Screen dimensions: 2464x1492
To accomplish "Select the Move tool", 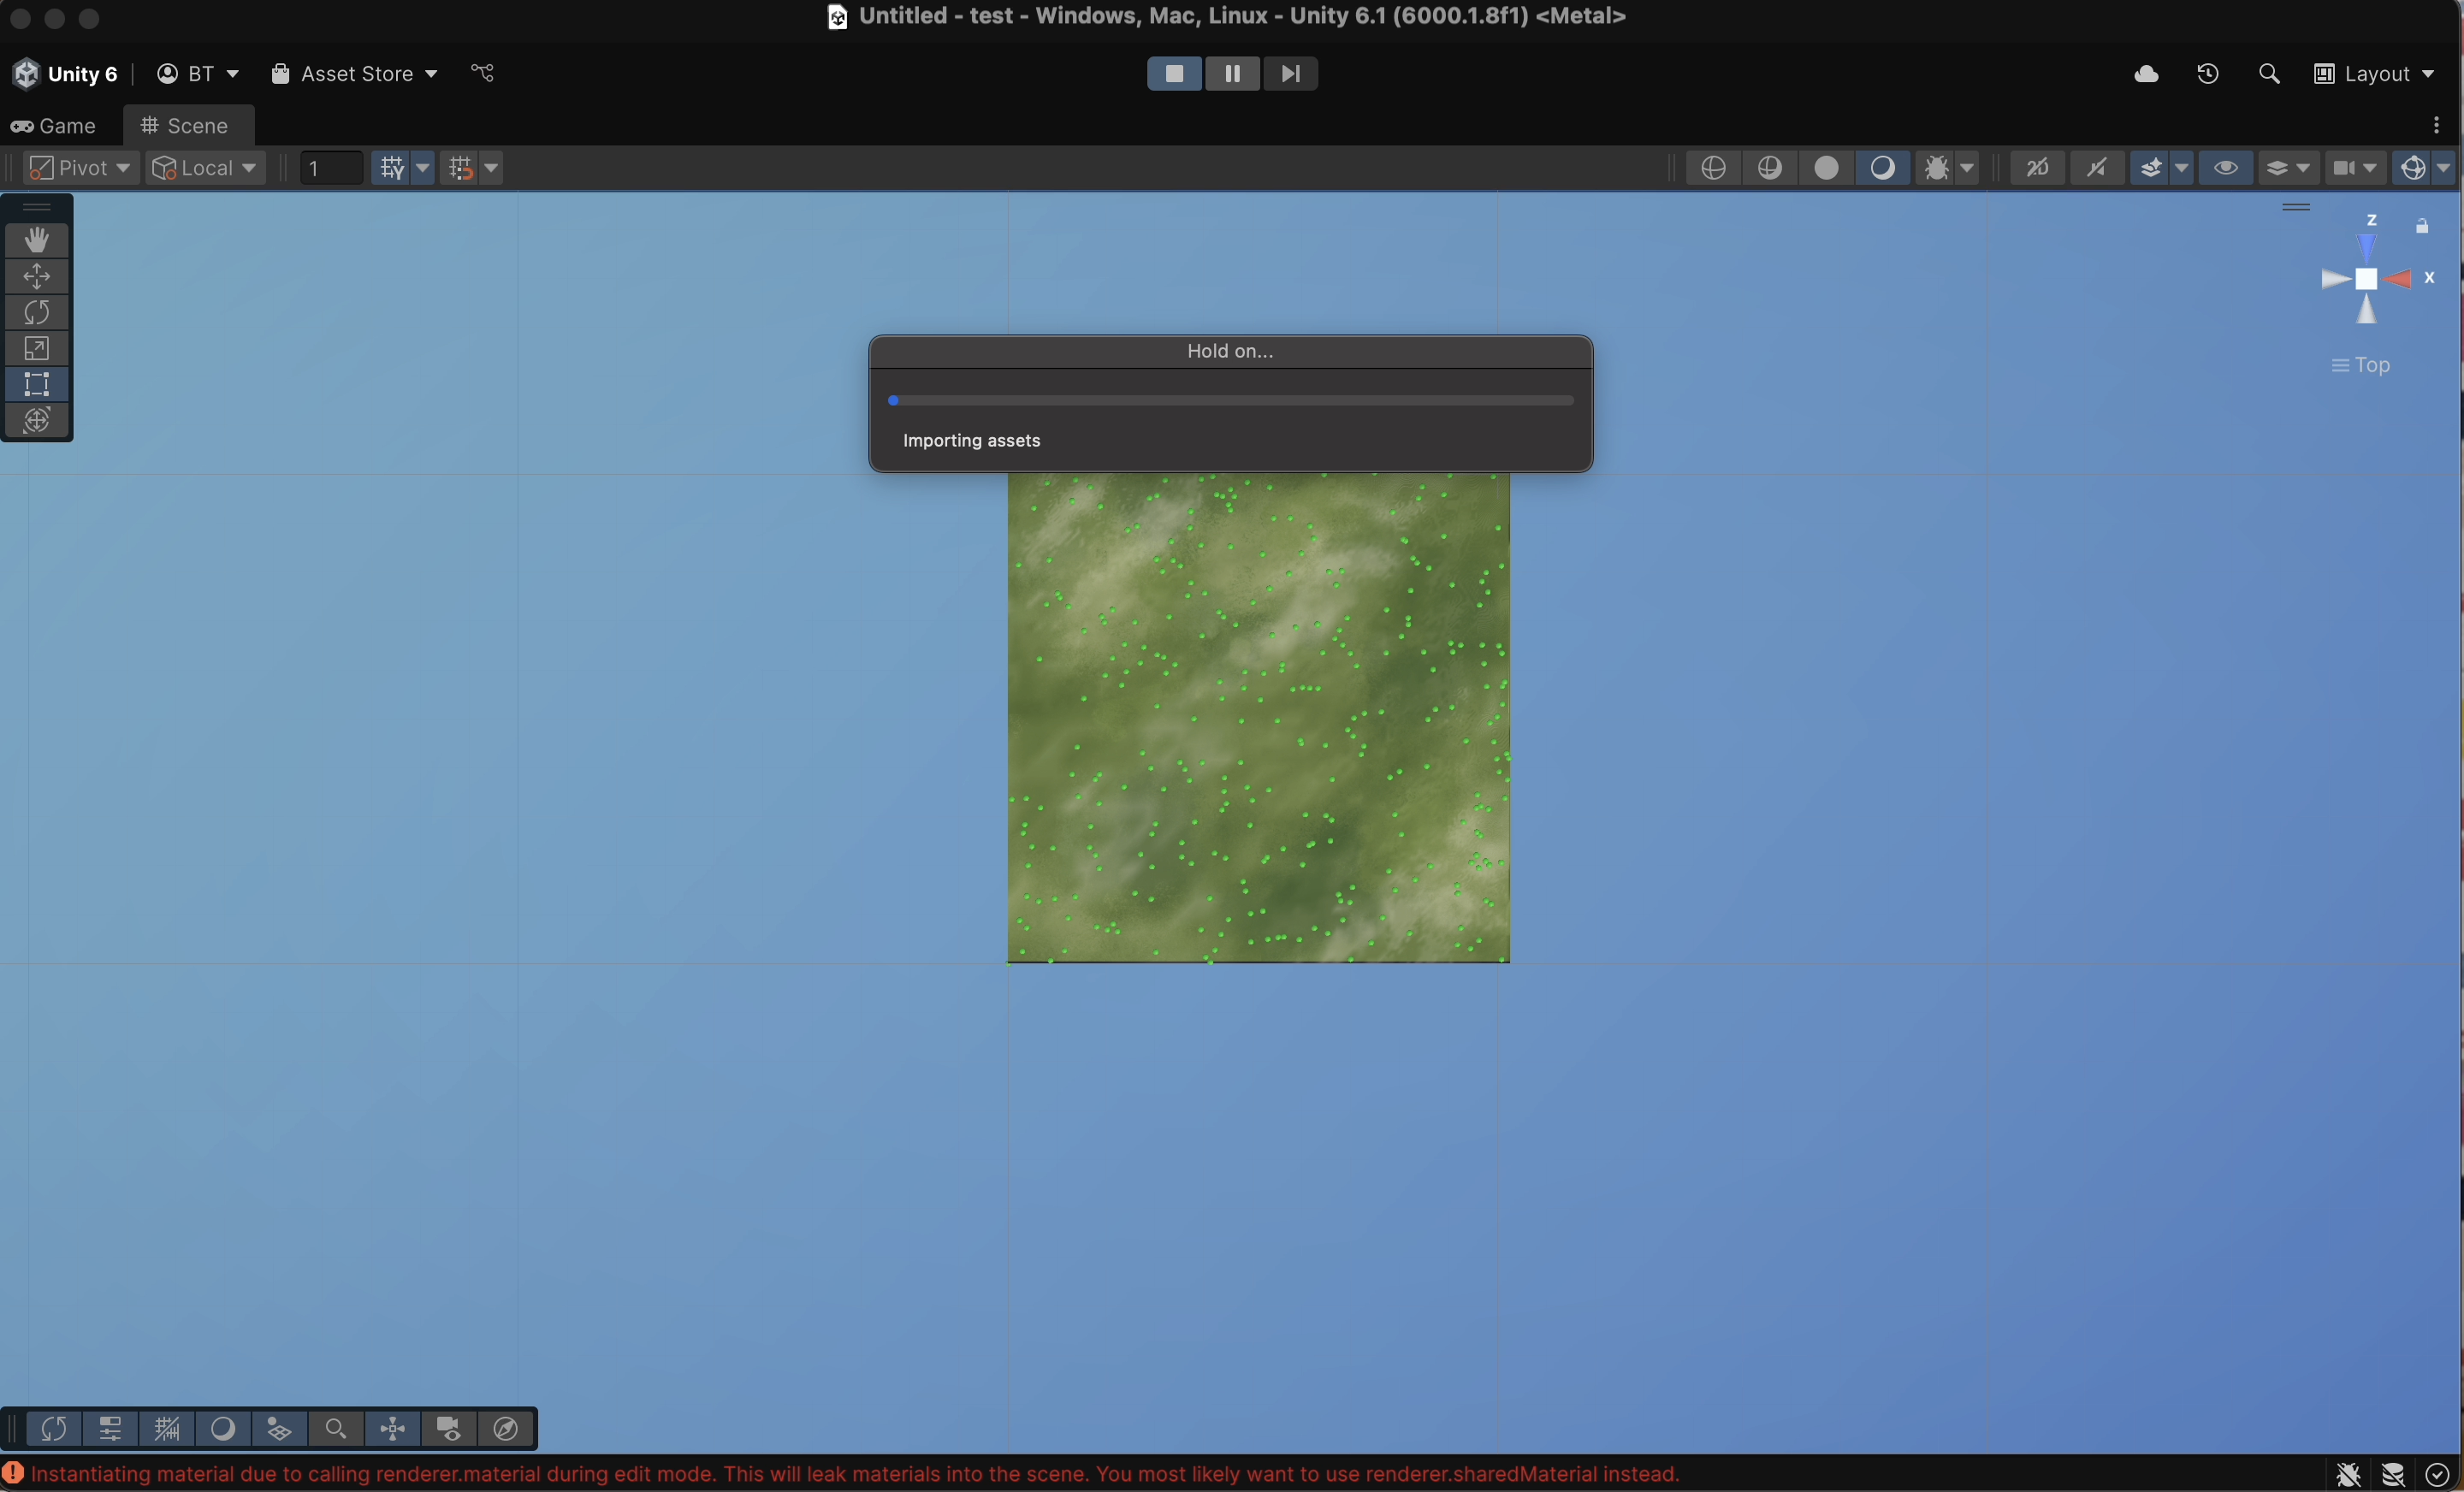I will click(x=37, y=277).
